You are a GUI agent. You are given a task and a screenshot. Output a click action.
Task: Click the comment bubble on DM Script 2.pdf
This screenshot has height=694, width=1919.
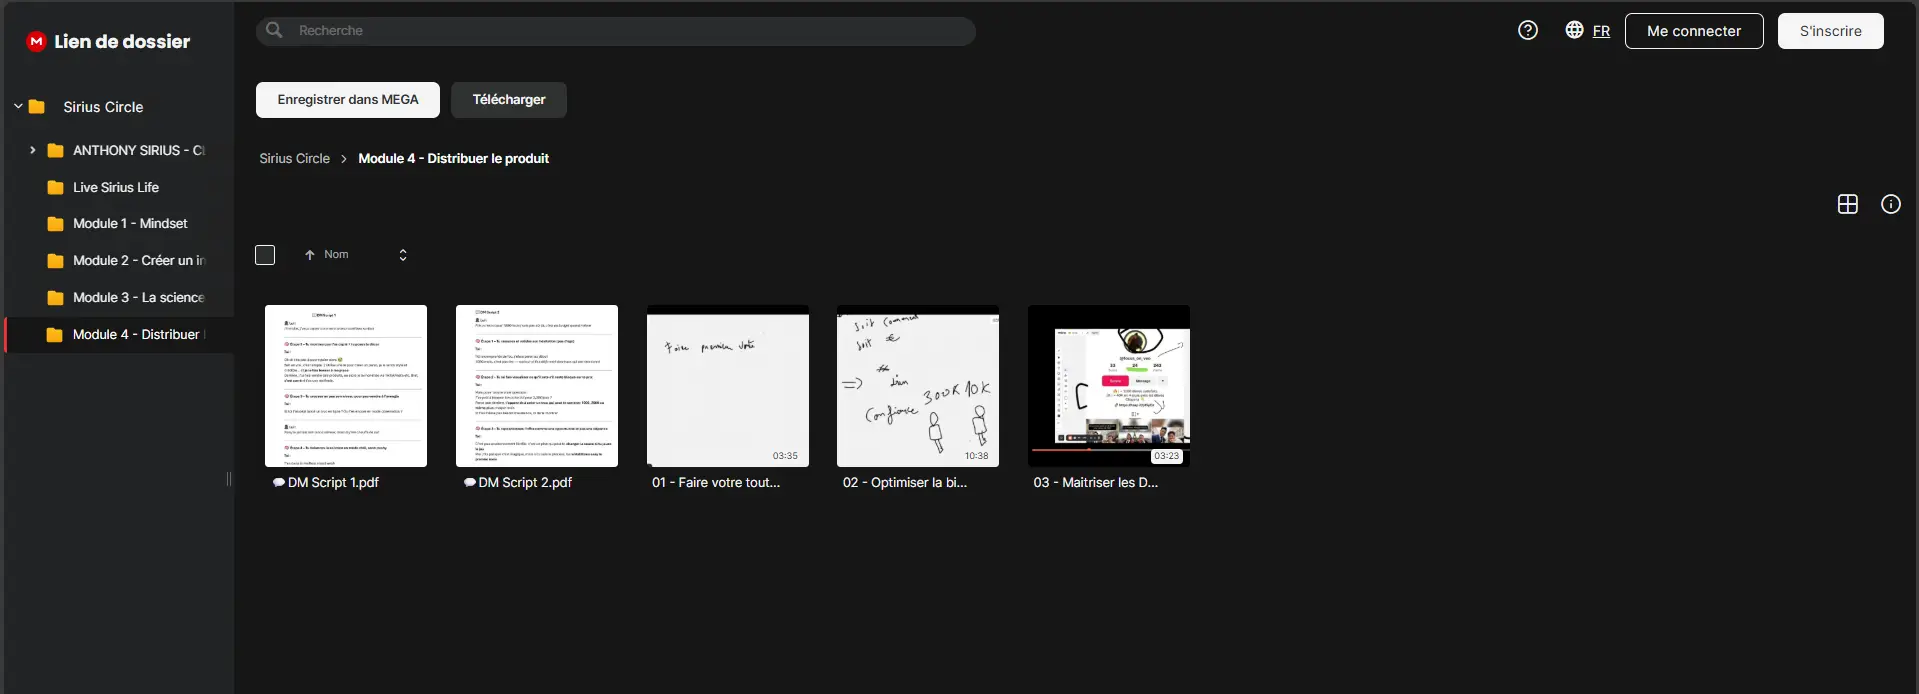(x=470, y=482)
